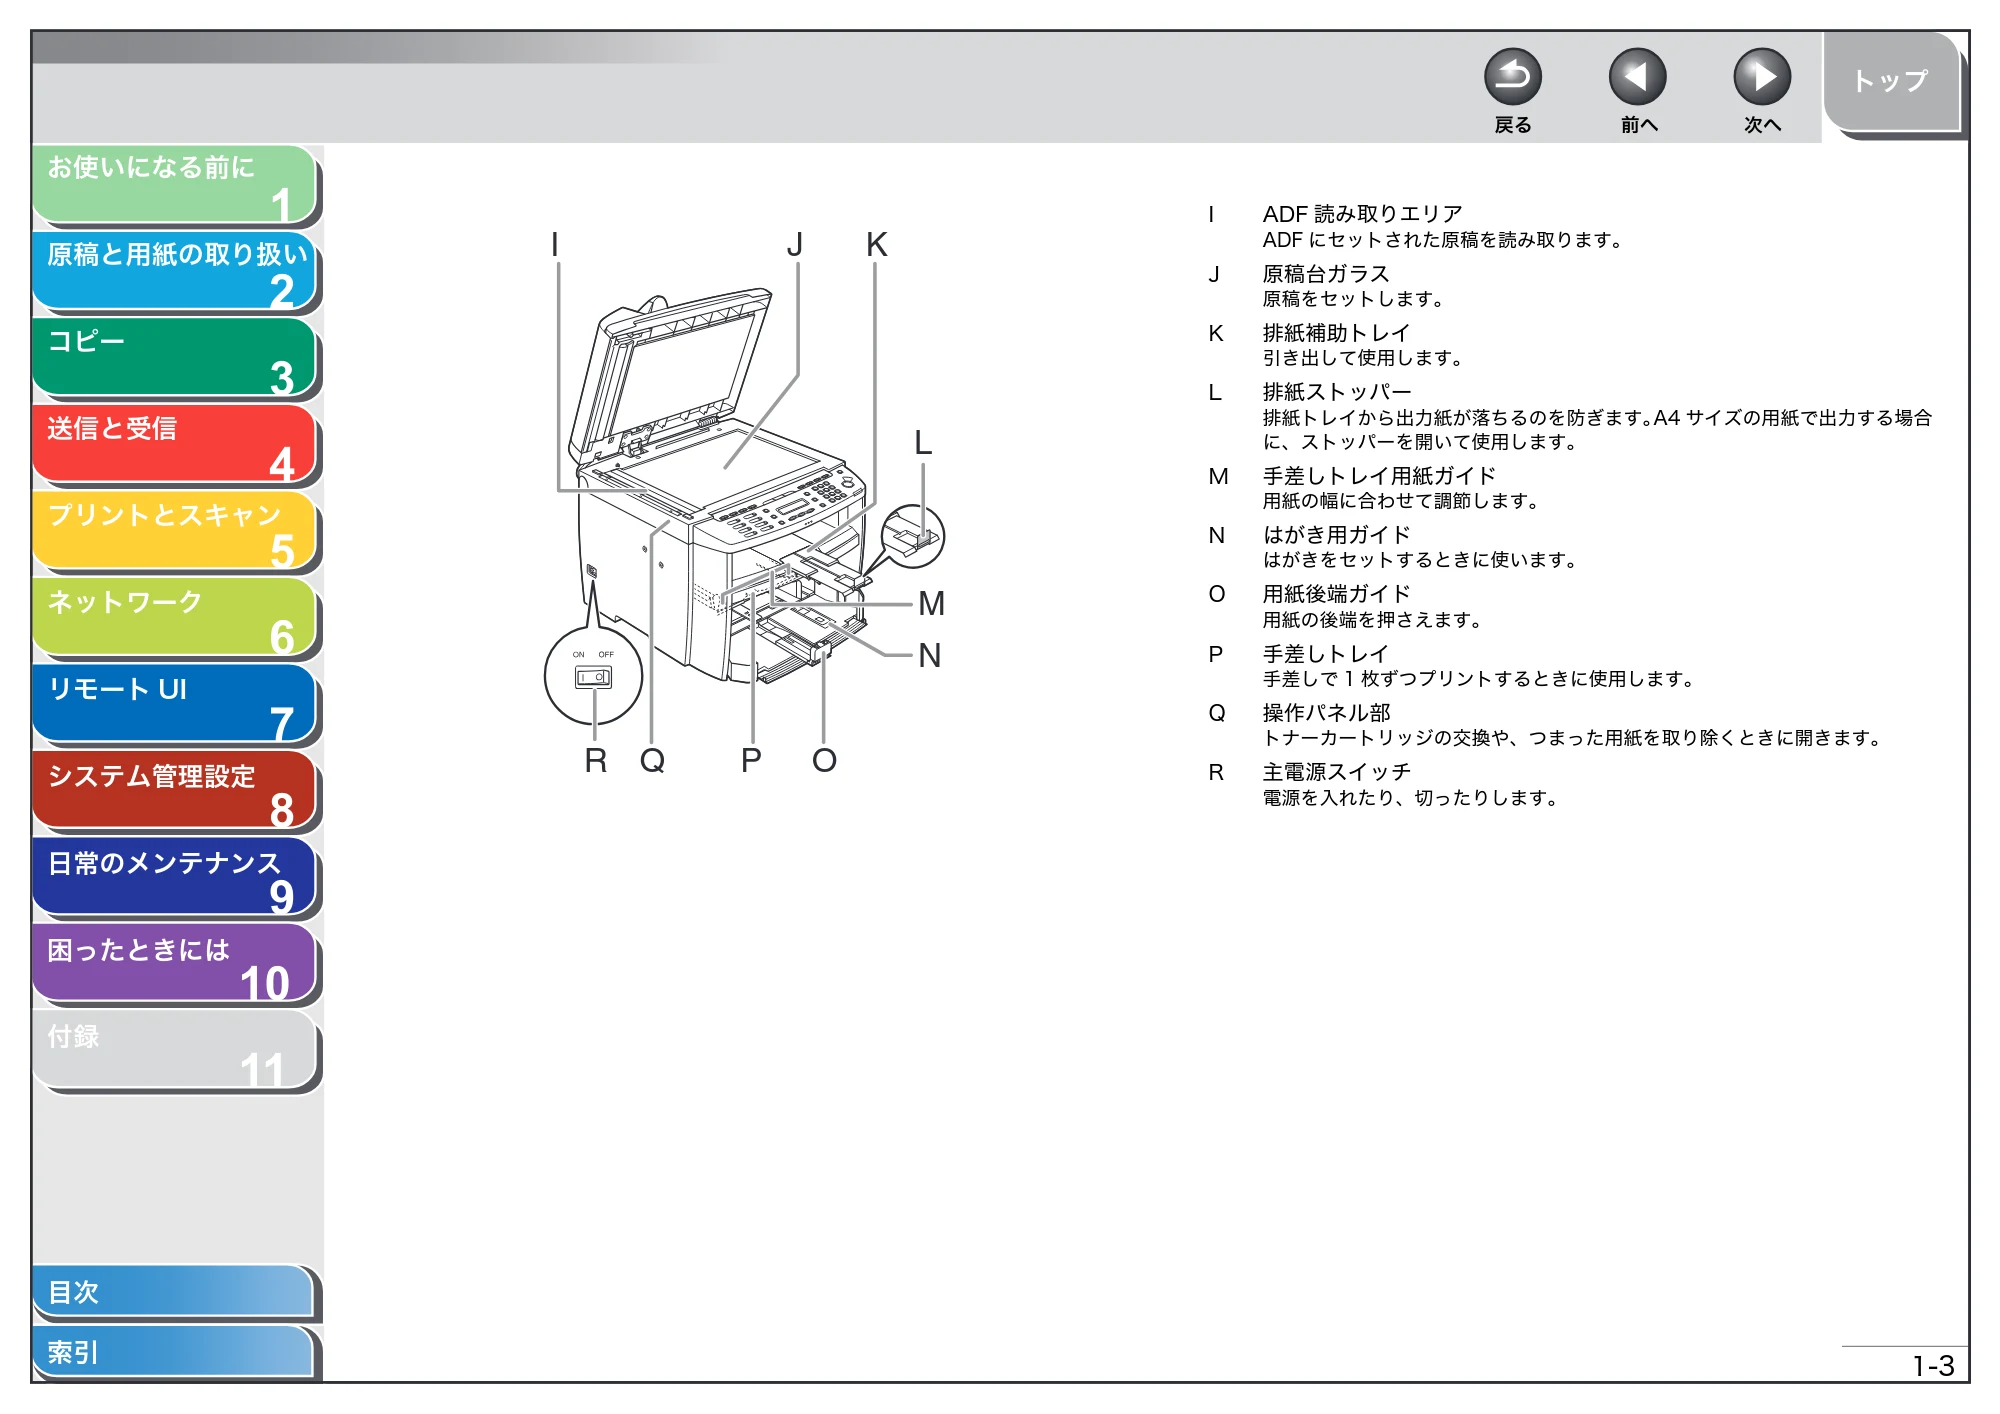Click the R label below the diagram
The height and width of the screenshot is (1414, 2000).
click(x=595, y=761)
